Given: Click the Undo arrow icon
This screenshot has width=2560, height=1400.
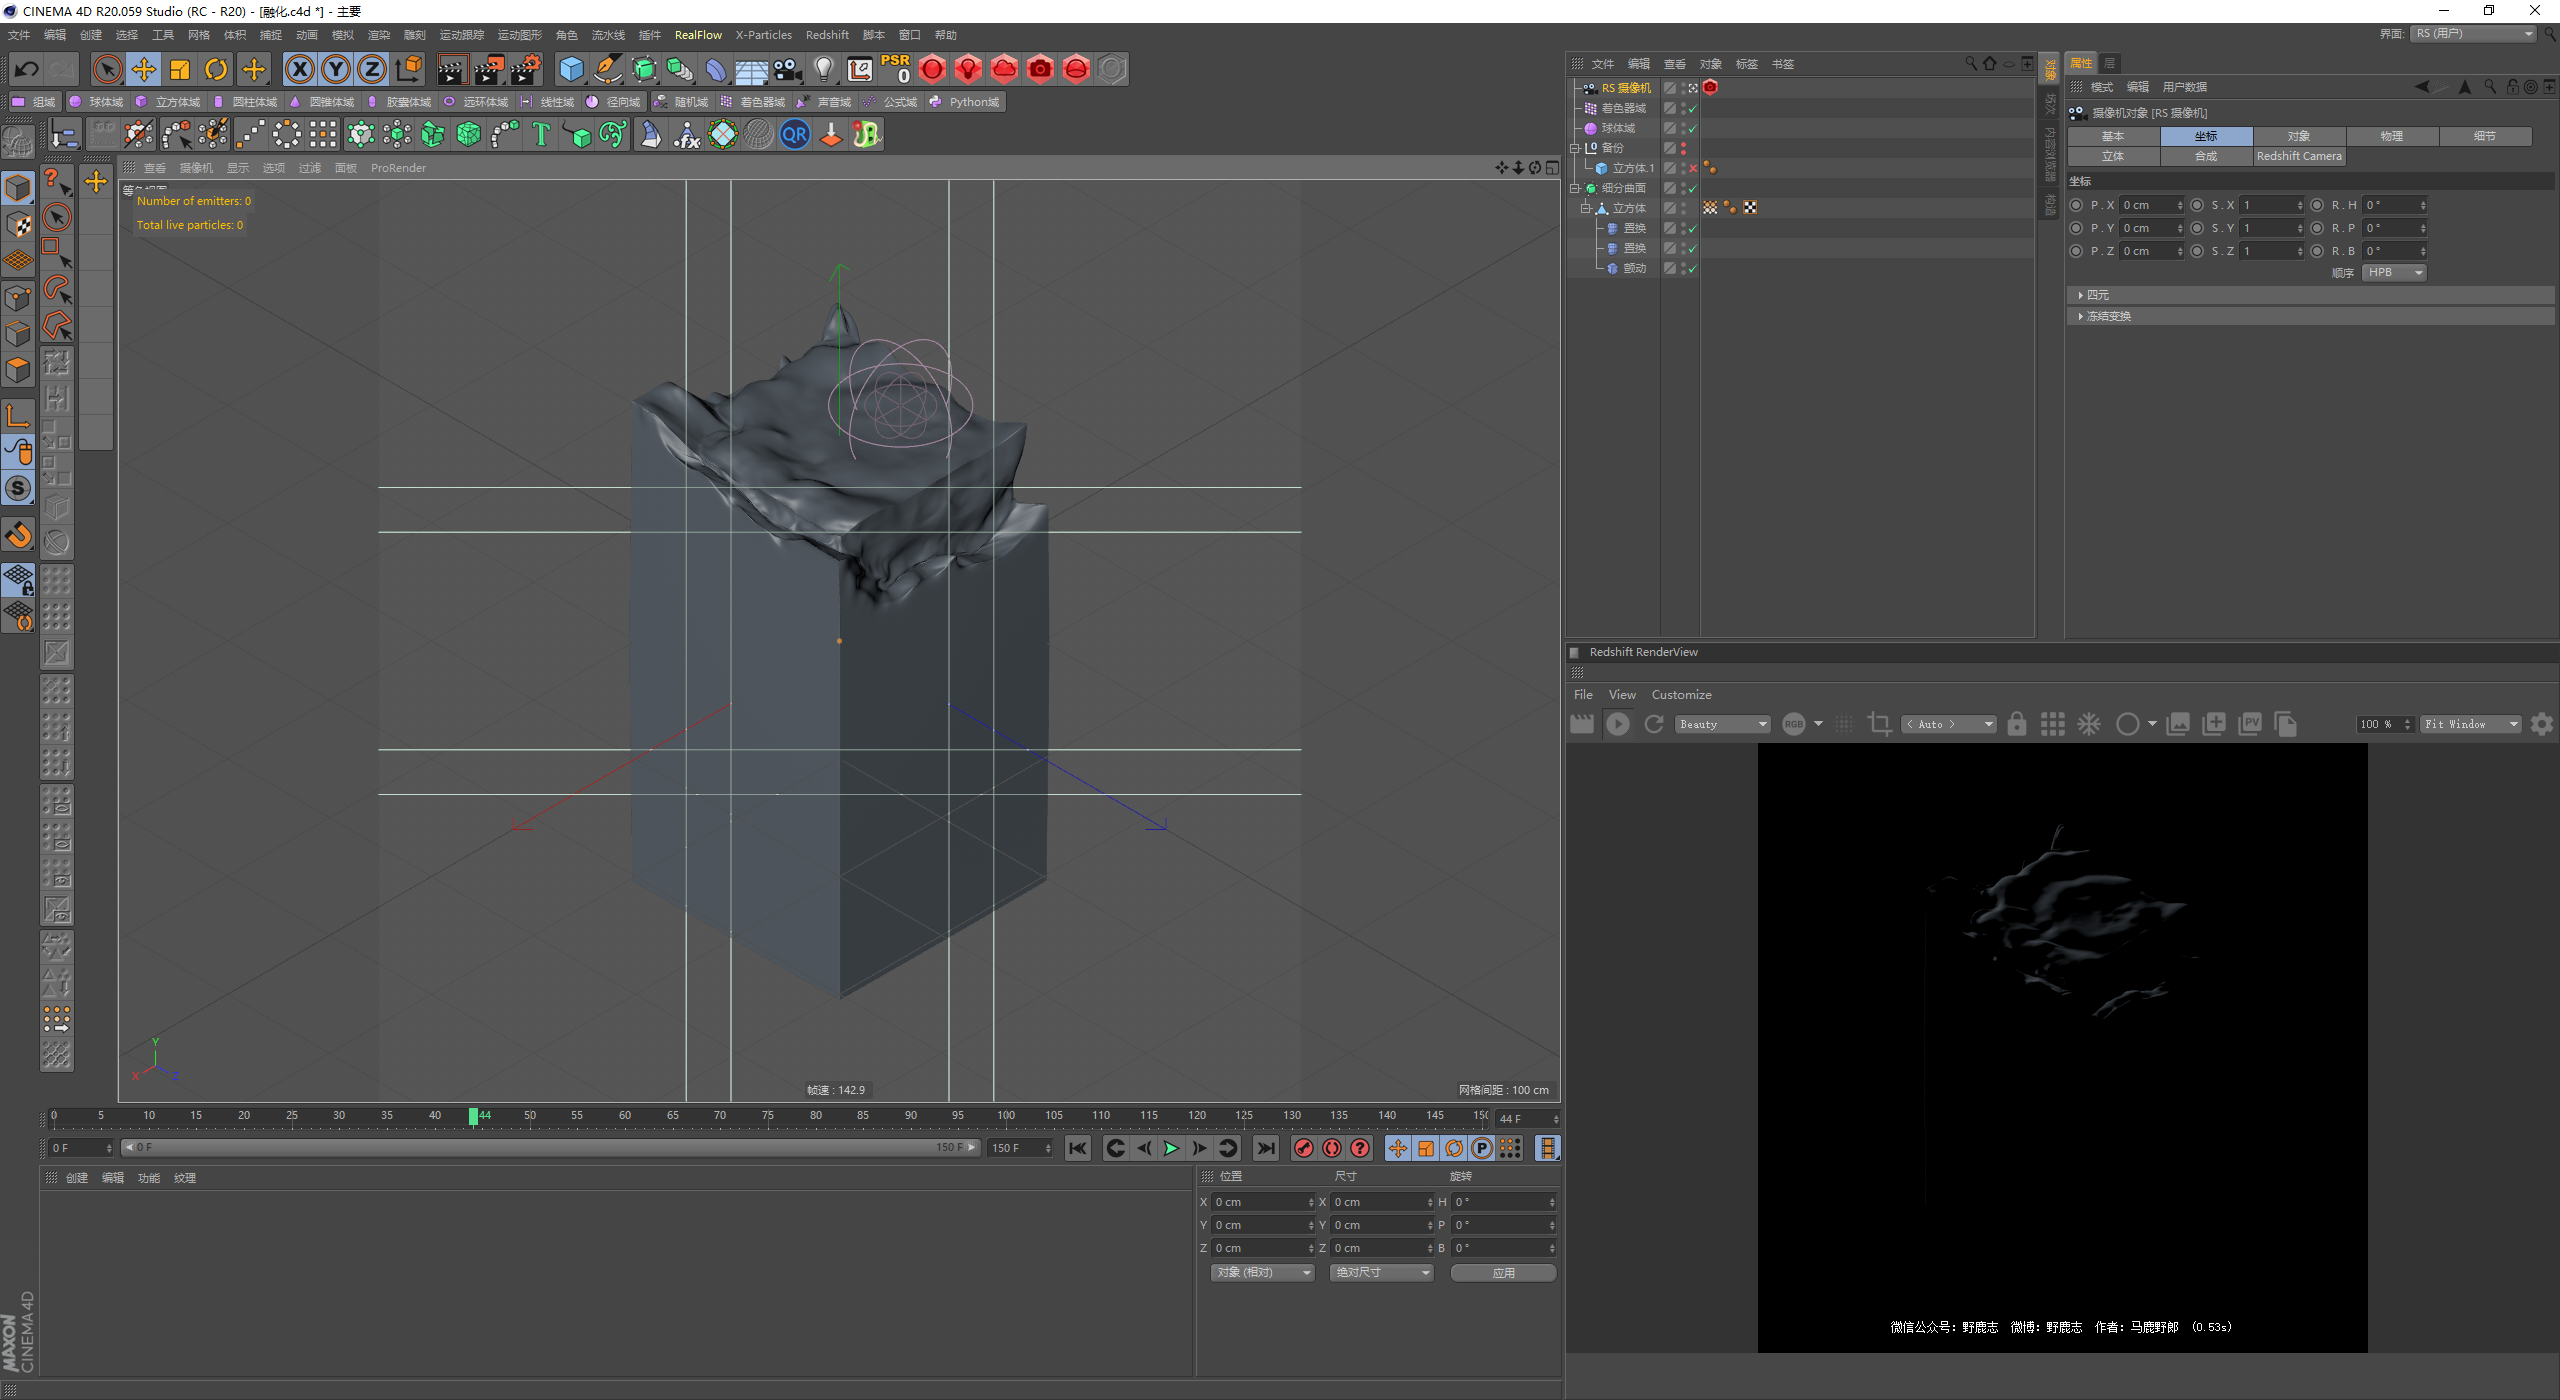Looking at the screenshot, I should coord(27,69).
